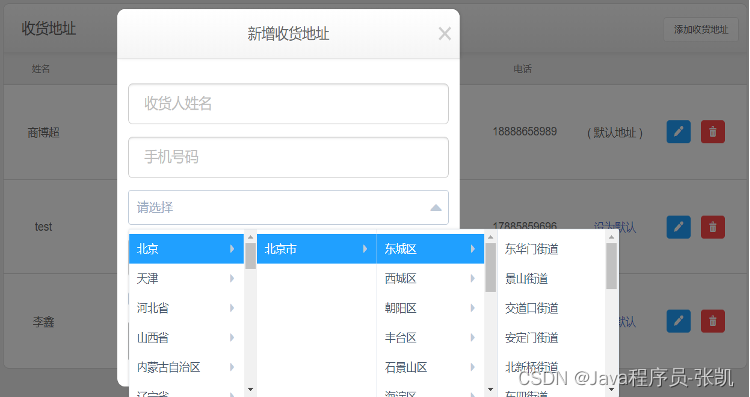Expand arrow next to 山西省
This screenshot has width=750, height=397.
pyautogui.click(x=232, y=338)
